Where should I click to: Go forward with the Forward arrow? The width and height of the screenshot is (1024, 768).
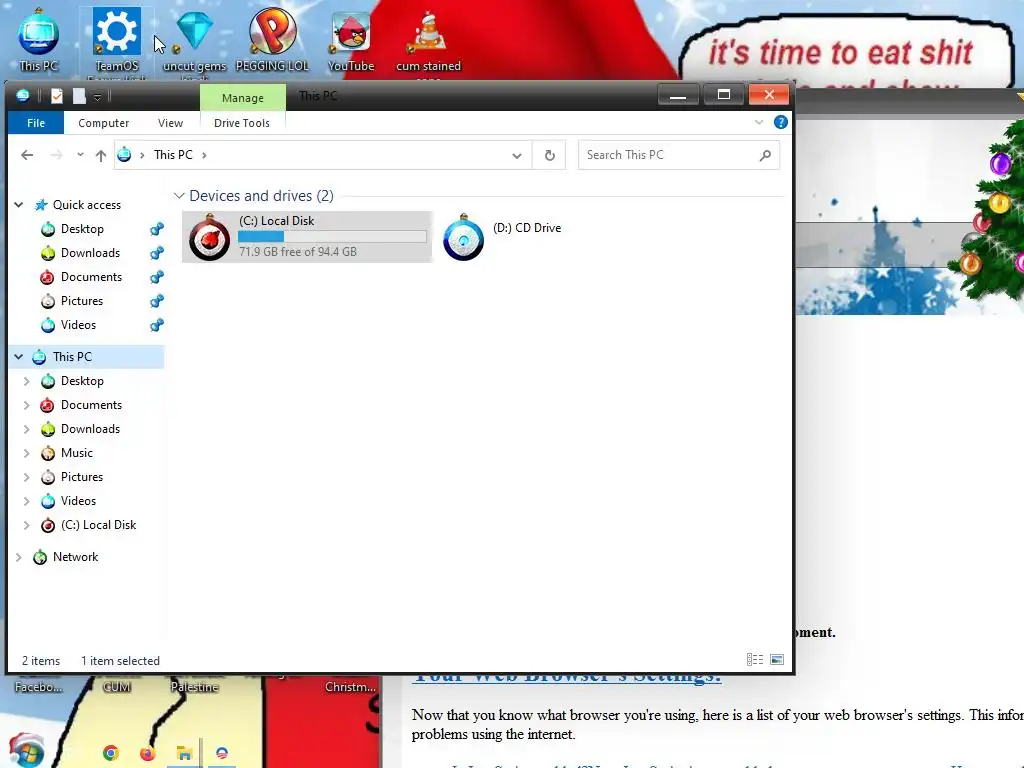(x=56, y=155)
